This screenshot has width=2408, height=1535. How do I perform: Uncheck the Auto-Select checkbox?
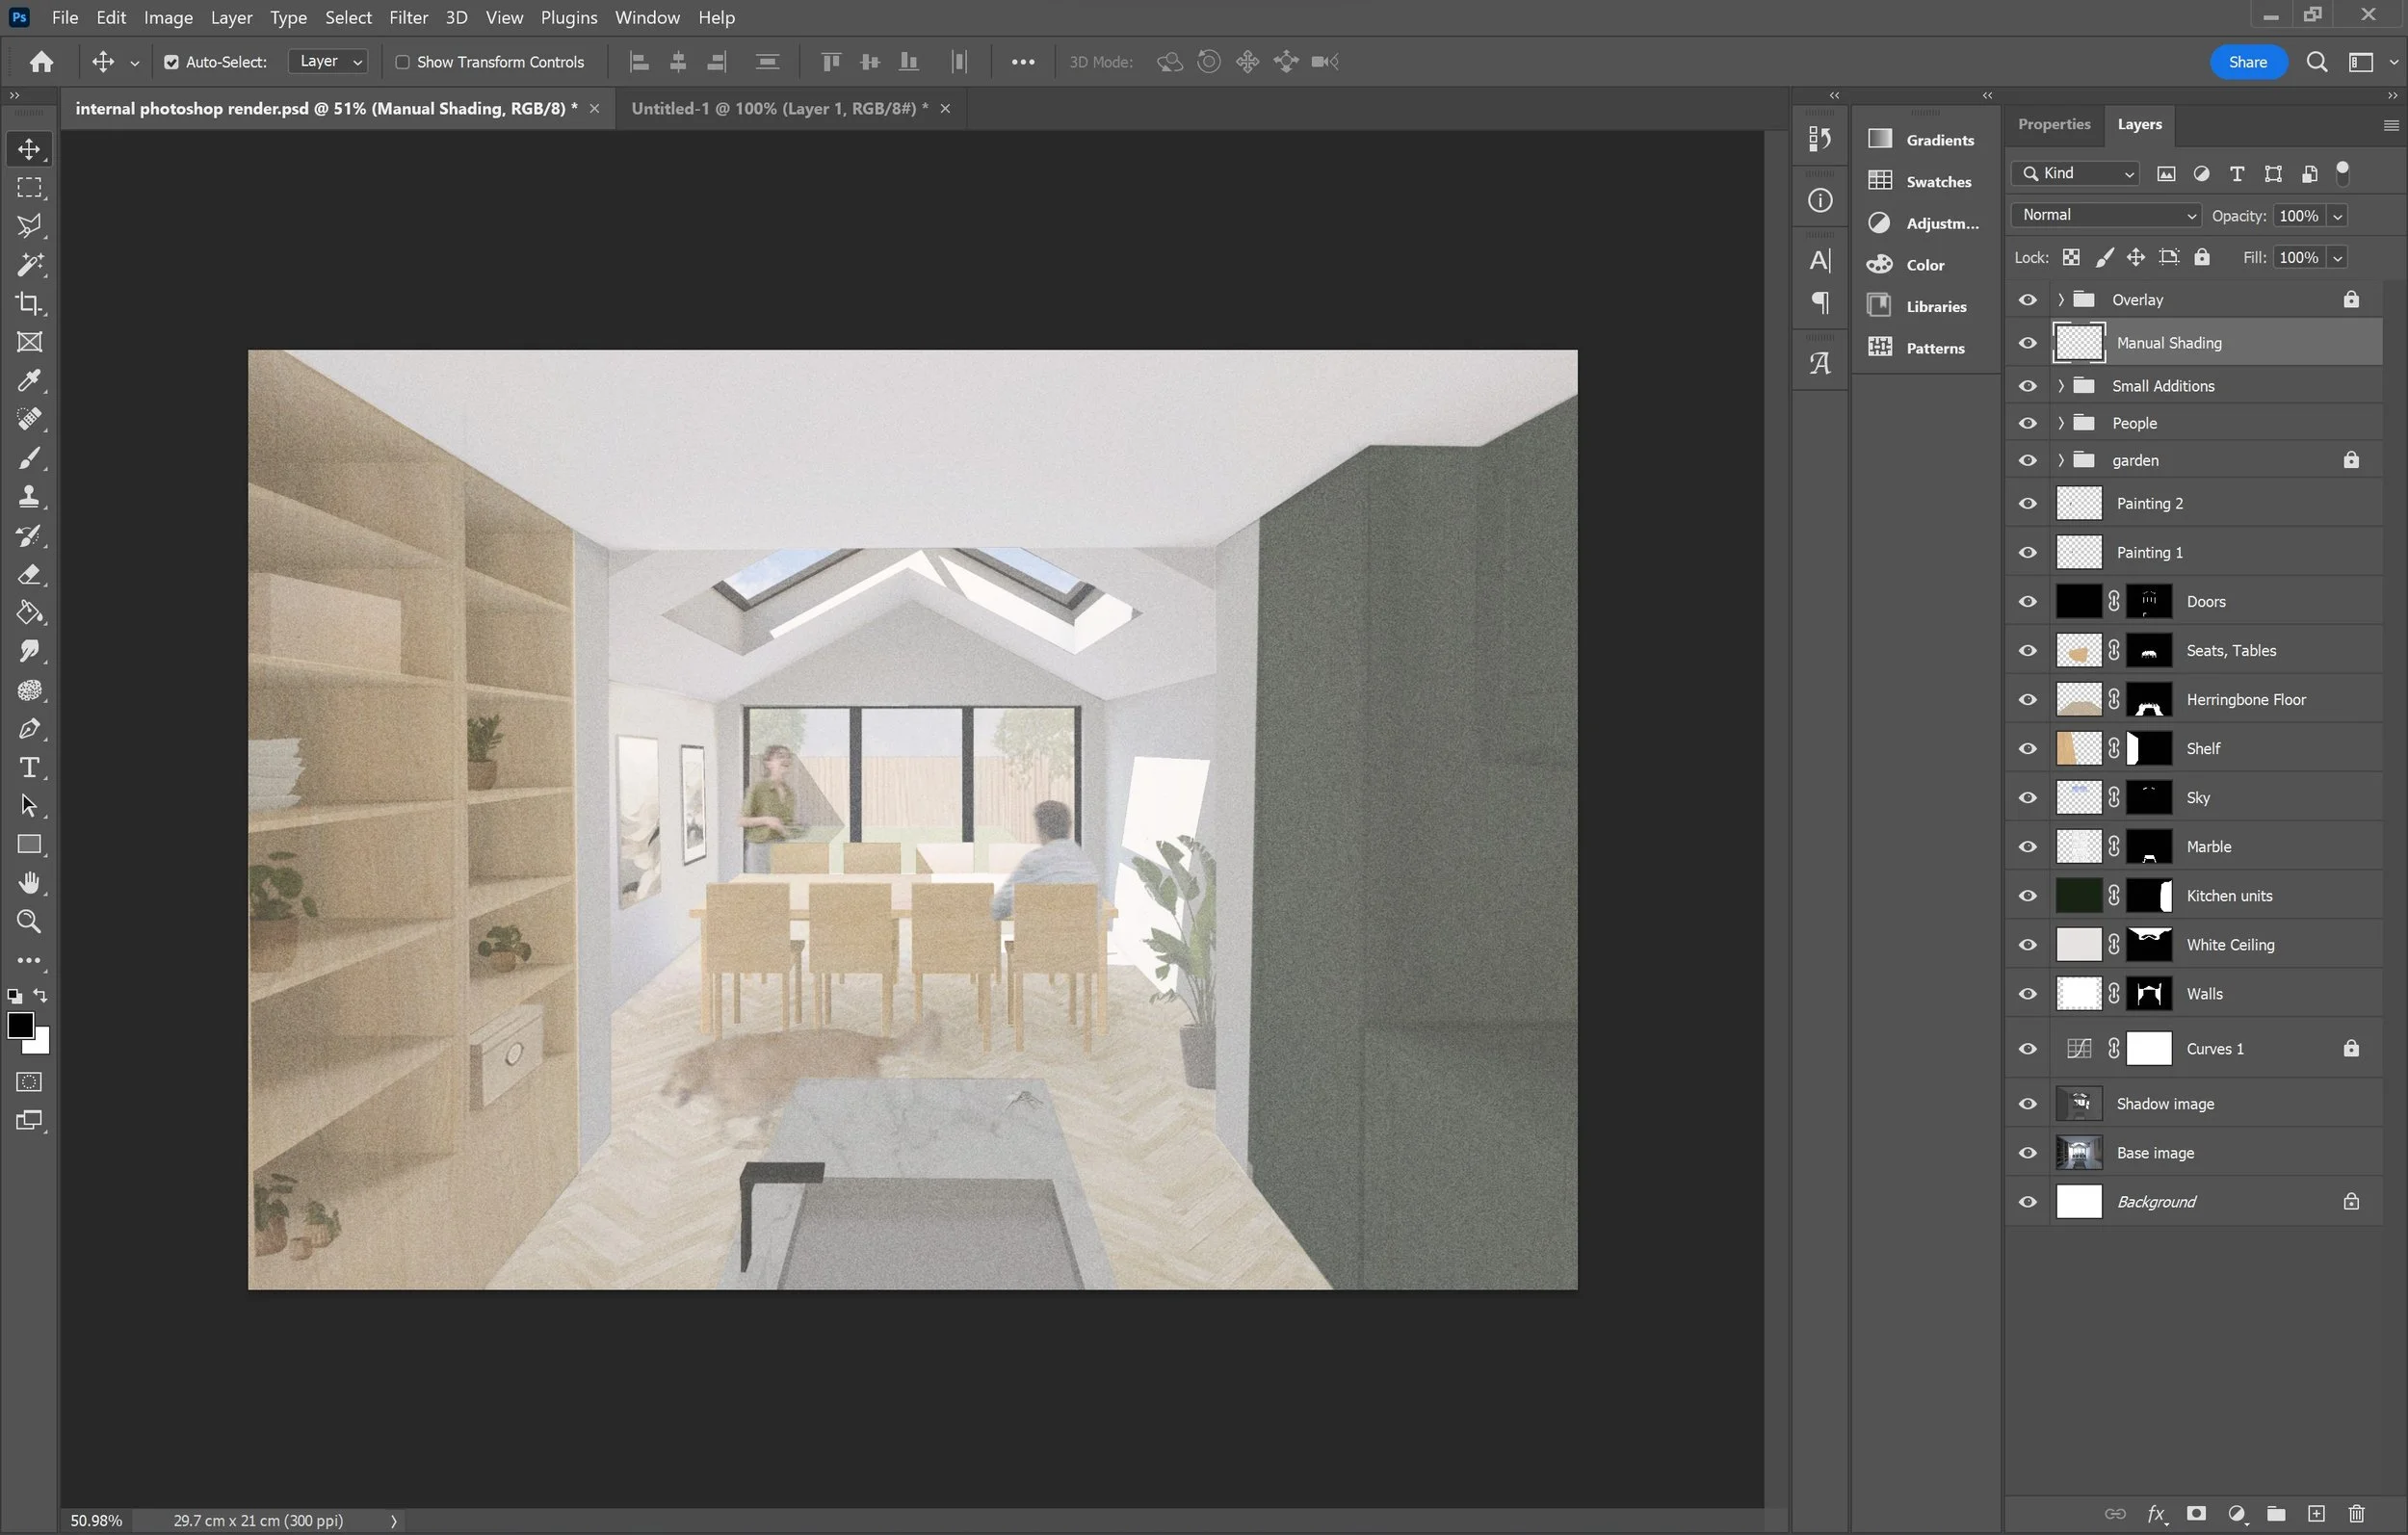(171, 62)
